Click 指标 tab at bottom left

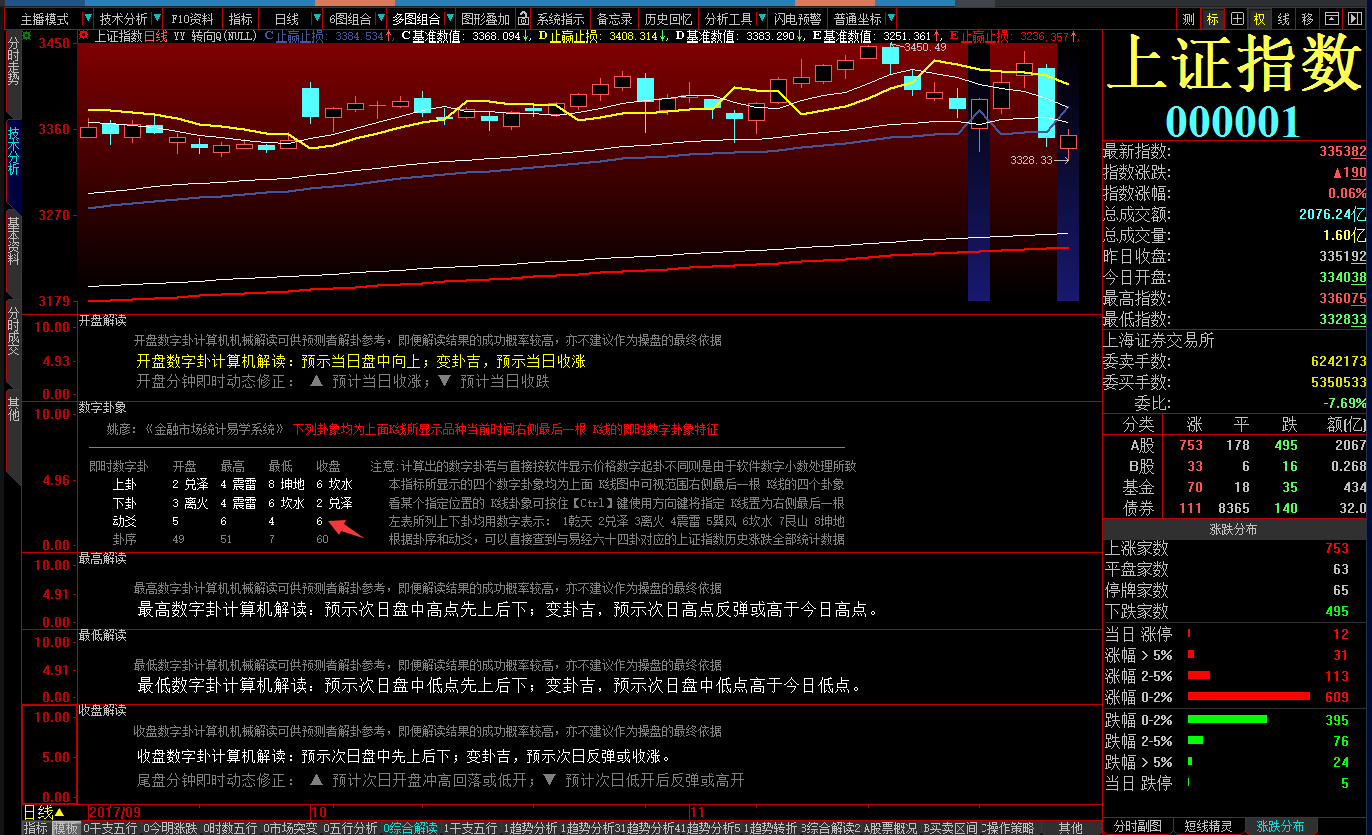tap(35, 828)
